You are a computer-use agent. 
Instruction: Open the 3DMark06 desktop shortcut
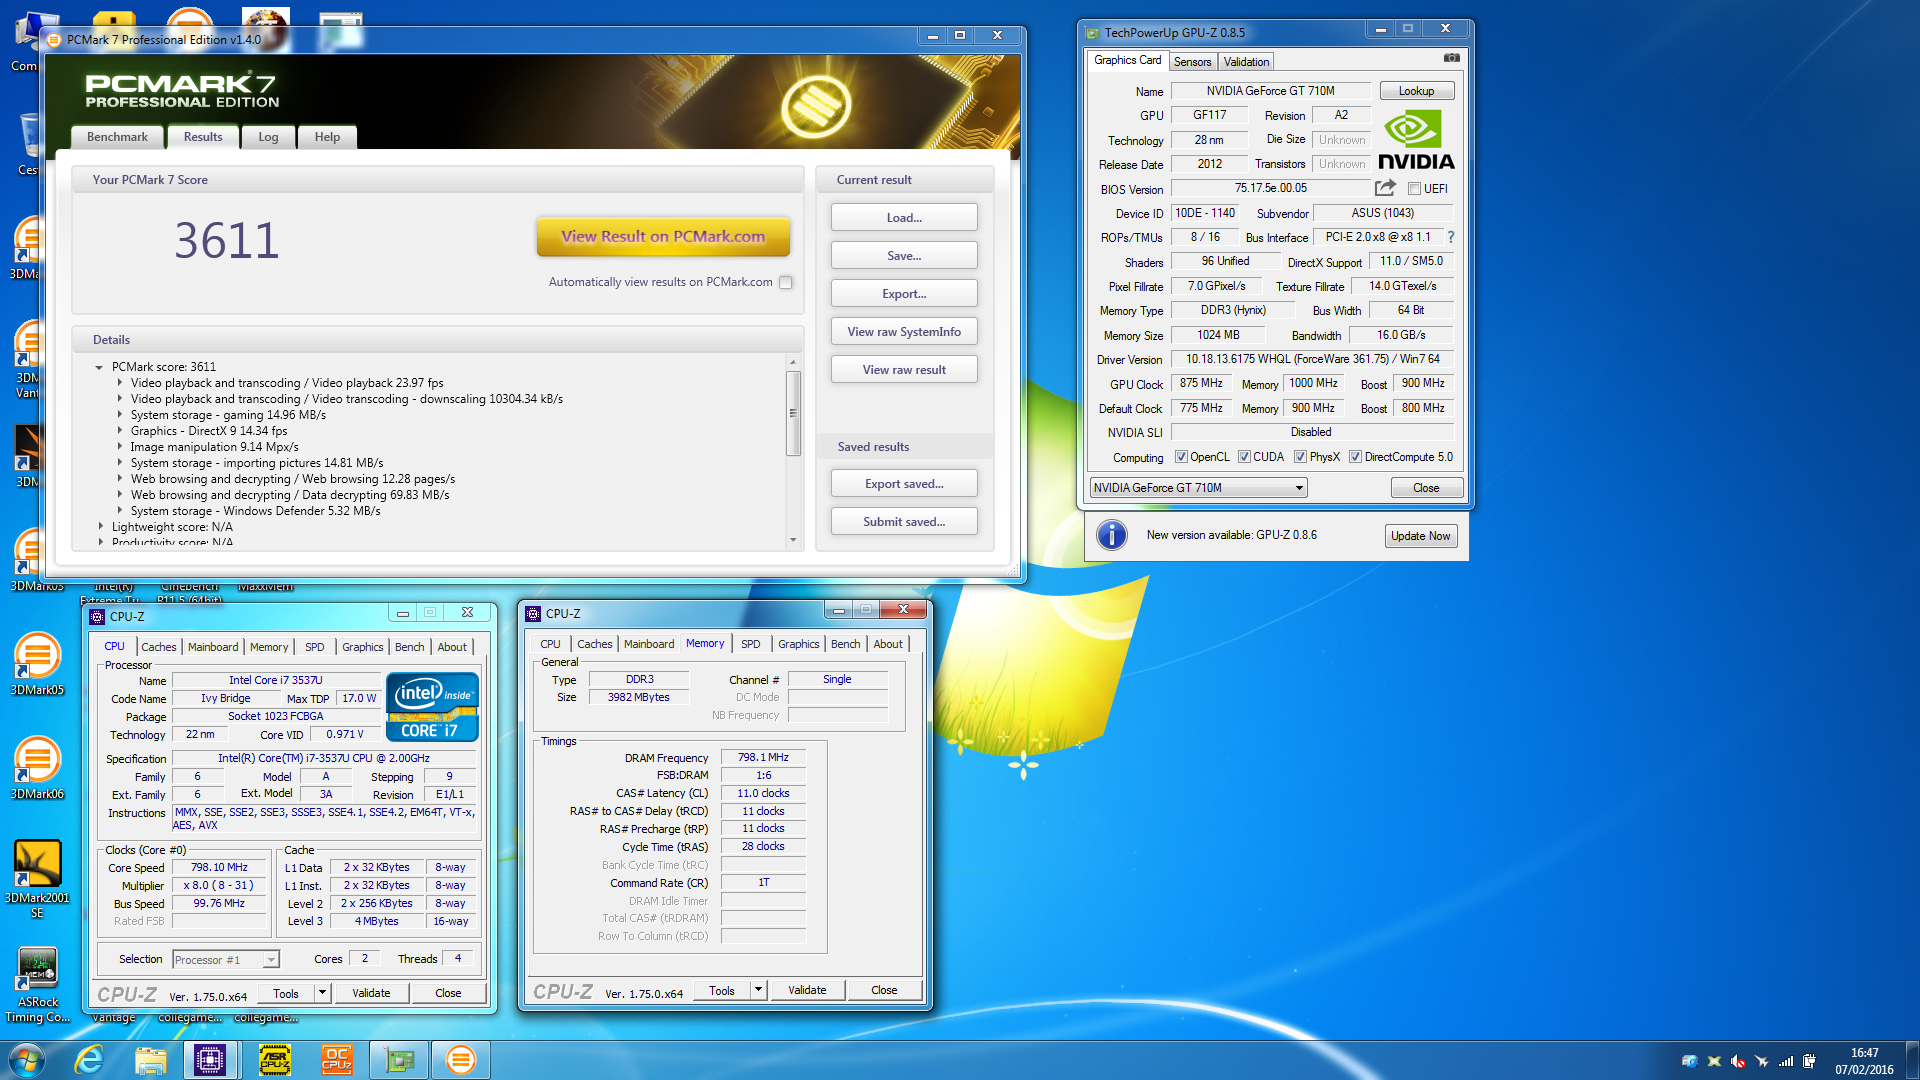click(37, 767)
